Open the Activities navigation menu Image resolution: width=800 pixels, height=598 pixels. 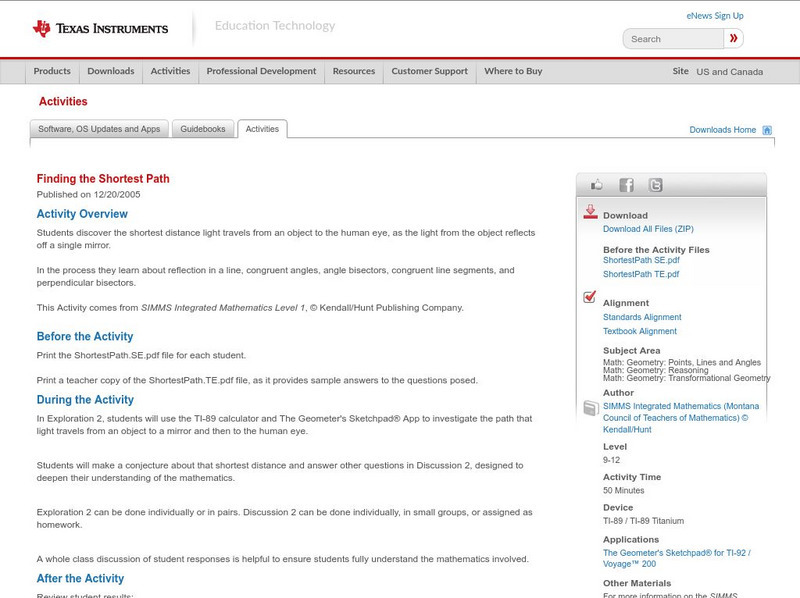pos(170,71)
